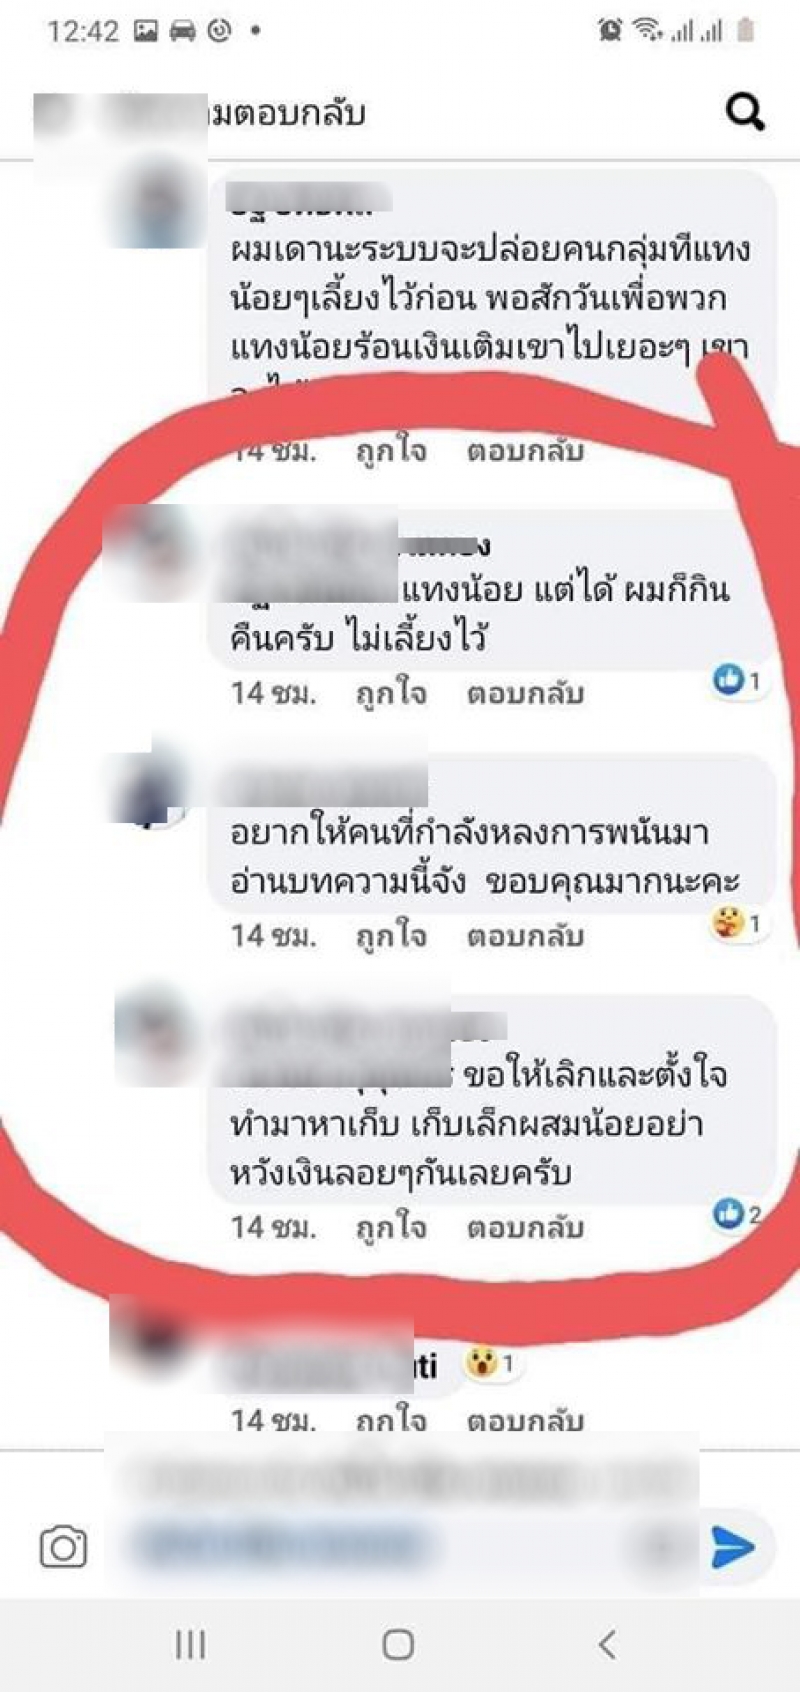
Task: Open the recent apps navigation button
Action: tap(190, 1644)
